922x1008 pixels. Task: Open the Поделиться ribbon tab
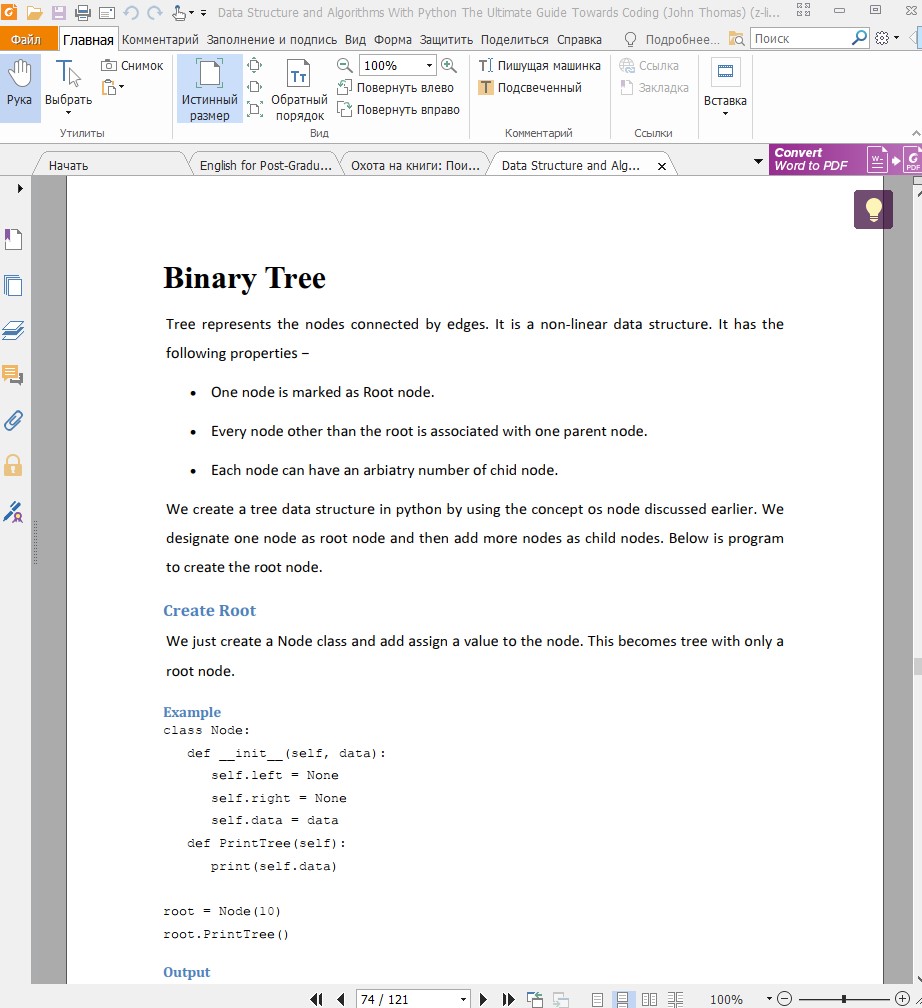click(514, 39)
